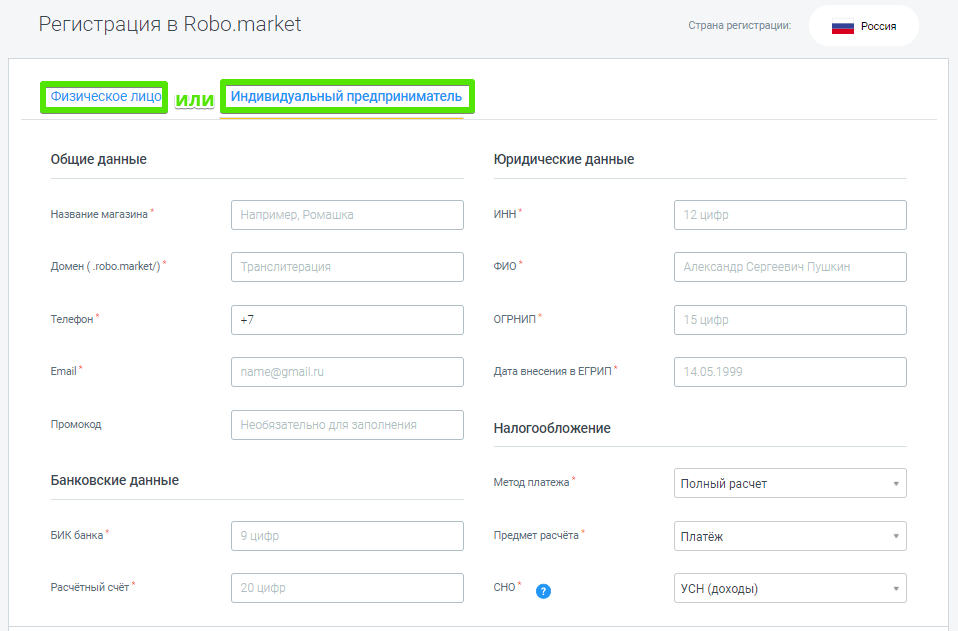
Task: Click the Промокод input field
Action: point(347,425)
